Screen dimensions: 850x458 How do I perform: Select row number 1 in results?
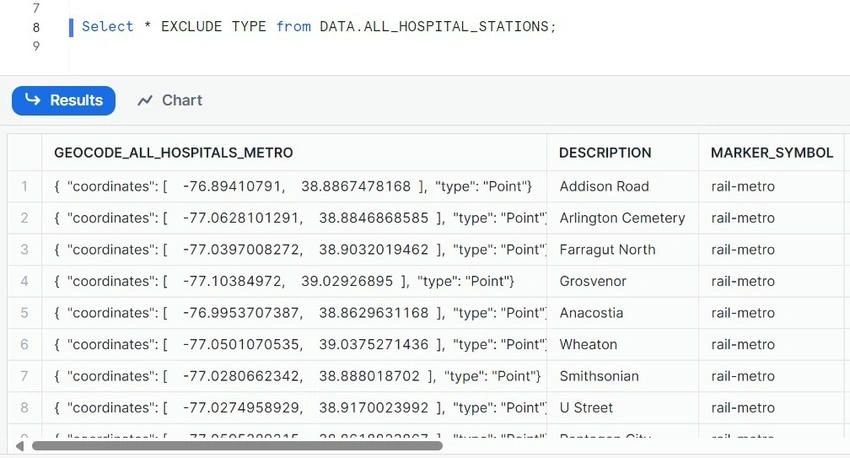pyautogui.click(x=24, y=186)
